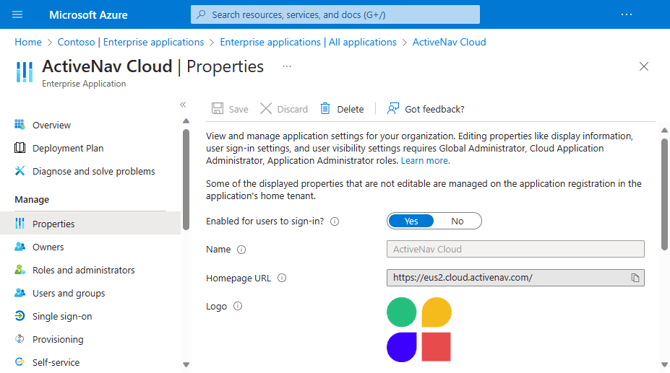The width and height of the screenshot is (670, 373).
Task: Click the Diagnose and solve problems wrench icon
Action: (20, 170)
